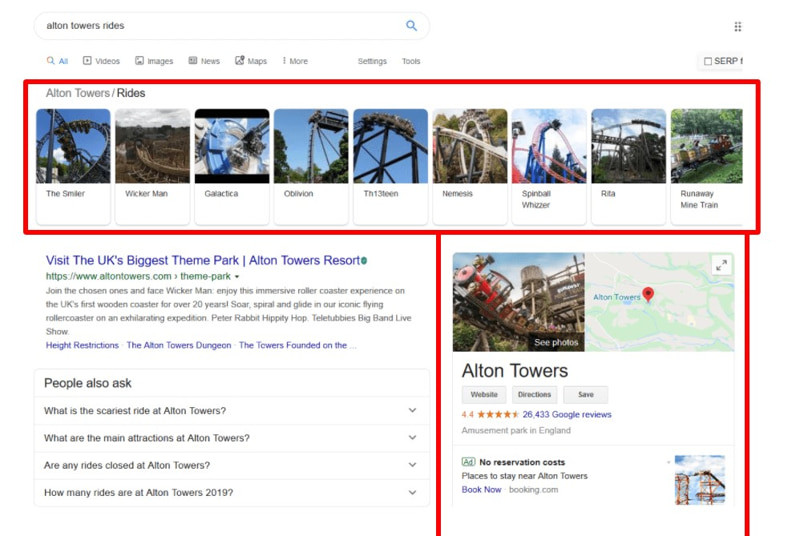Select the Oblivion ride card
This screenshot has height=536, width=800.
click(311, 166)
